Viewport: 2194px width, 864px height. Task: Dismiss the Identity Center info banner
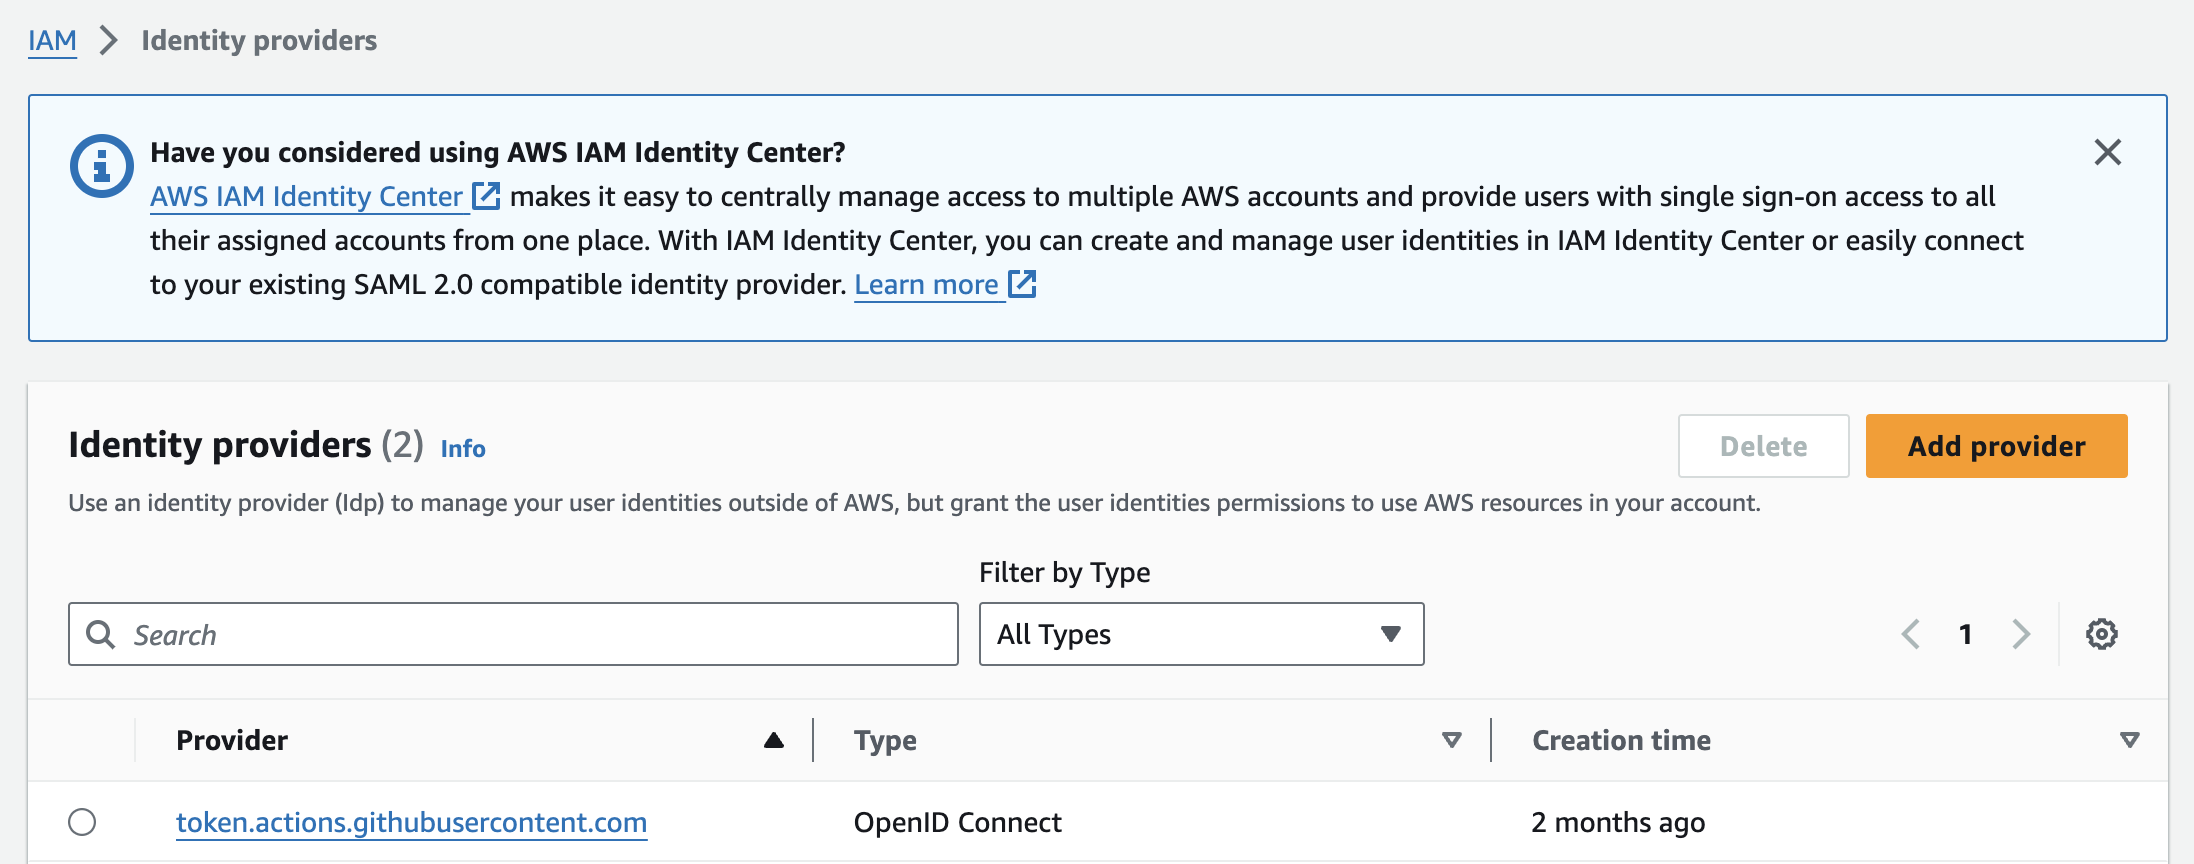2107,152
